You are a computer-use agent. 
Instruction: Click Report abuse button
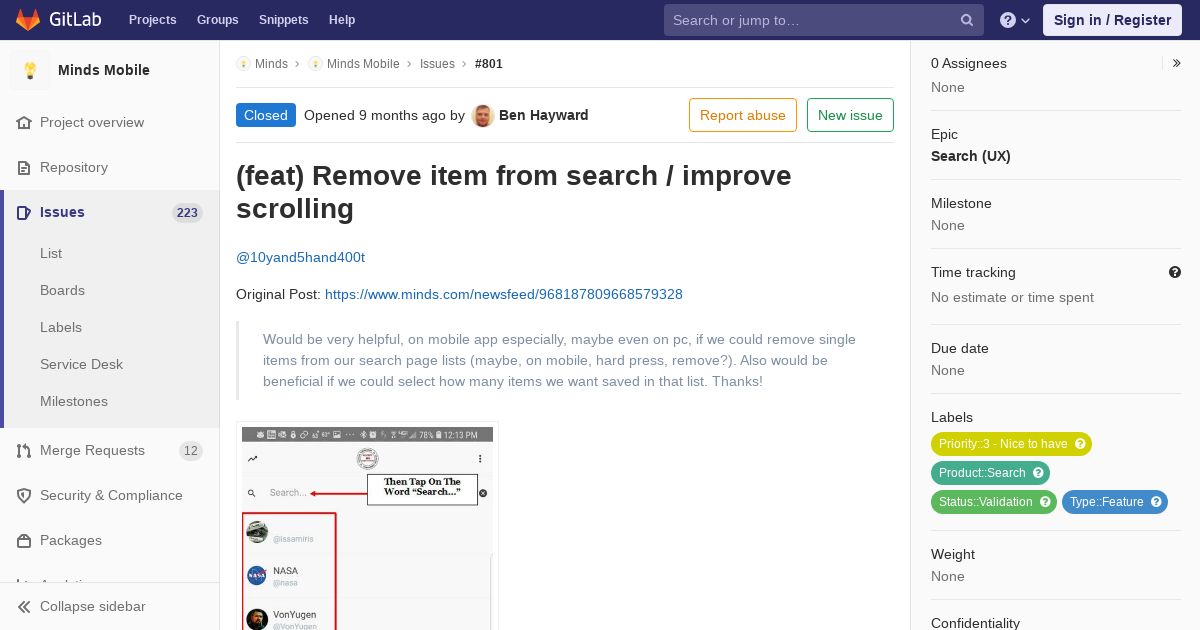(743, 115)
